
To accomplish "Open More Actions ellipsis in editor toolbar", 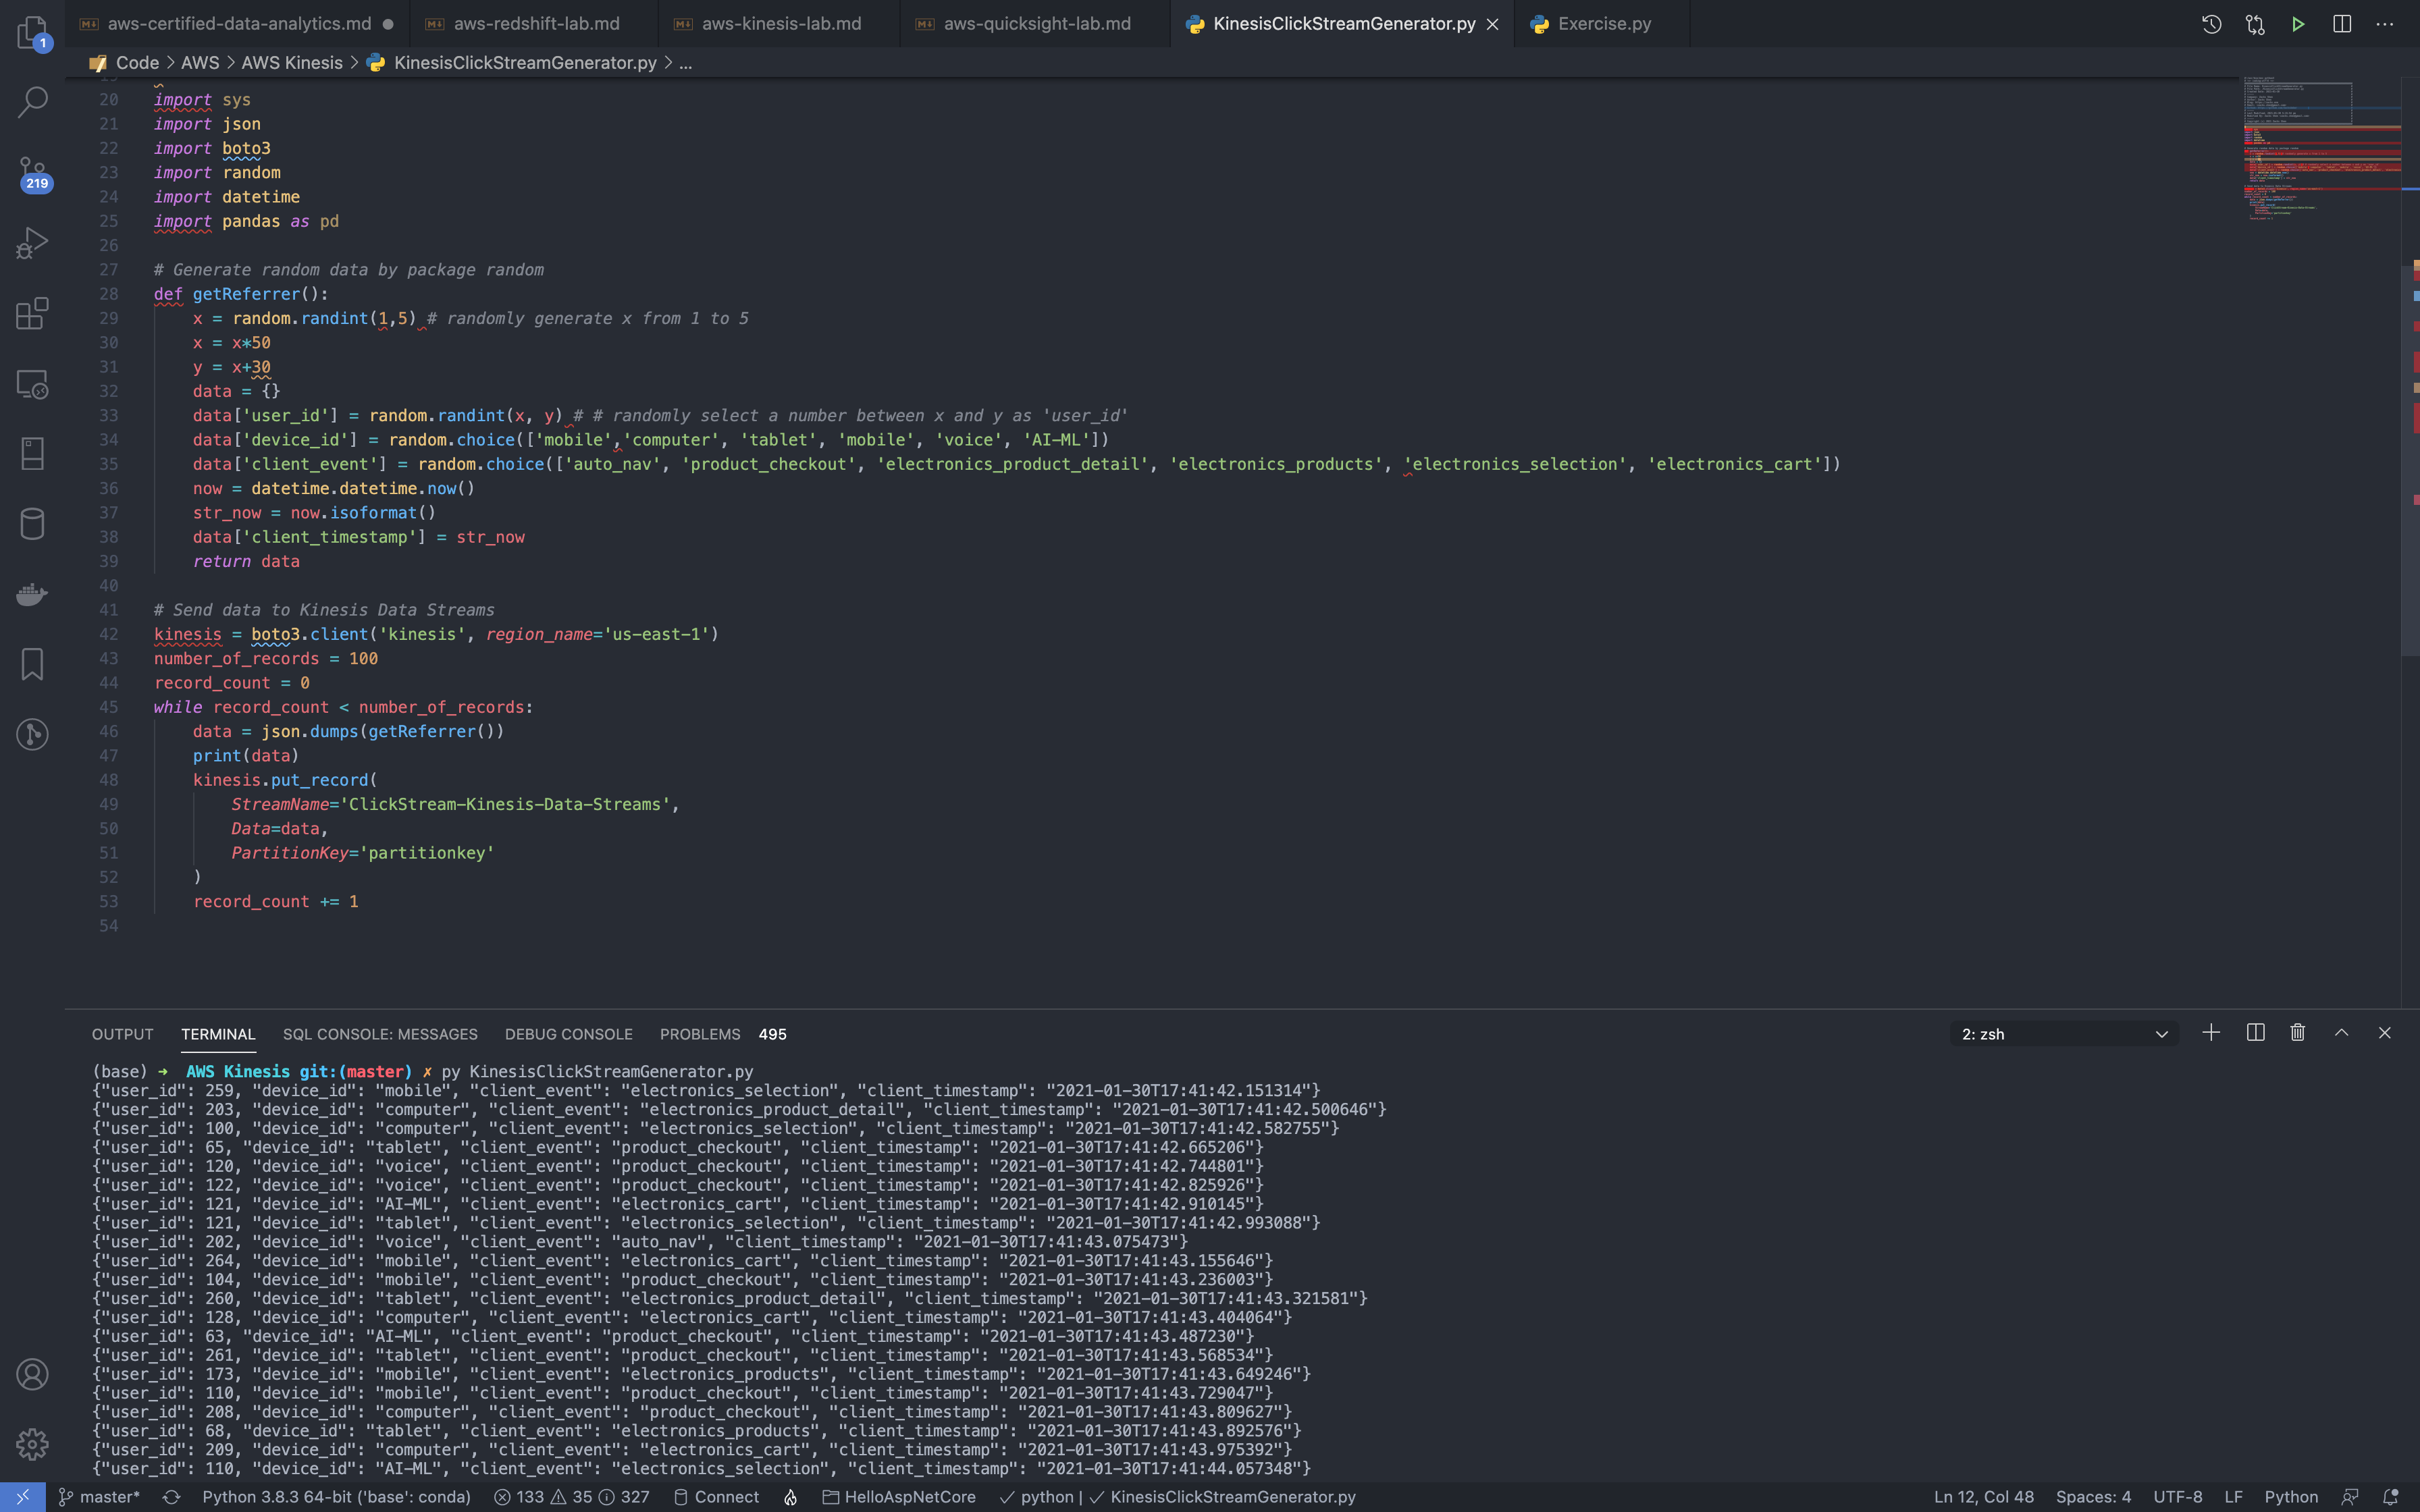I will (x=2384, y=24).
